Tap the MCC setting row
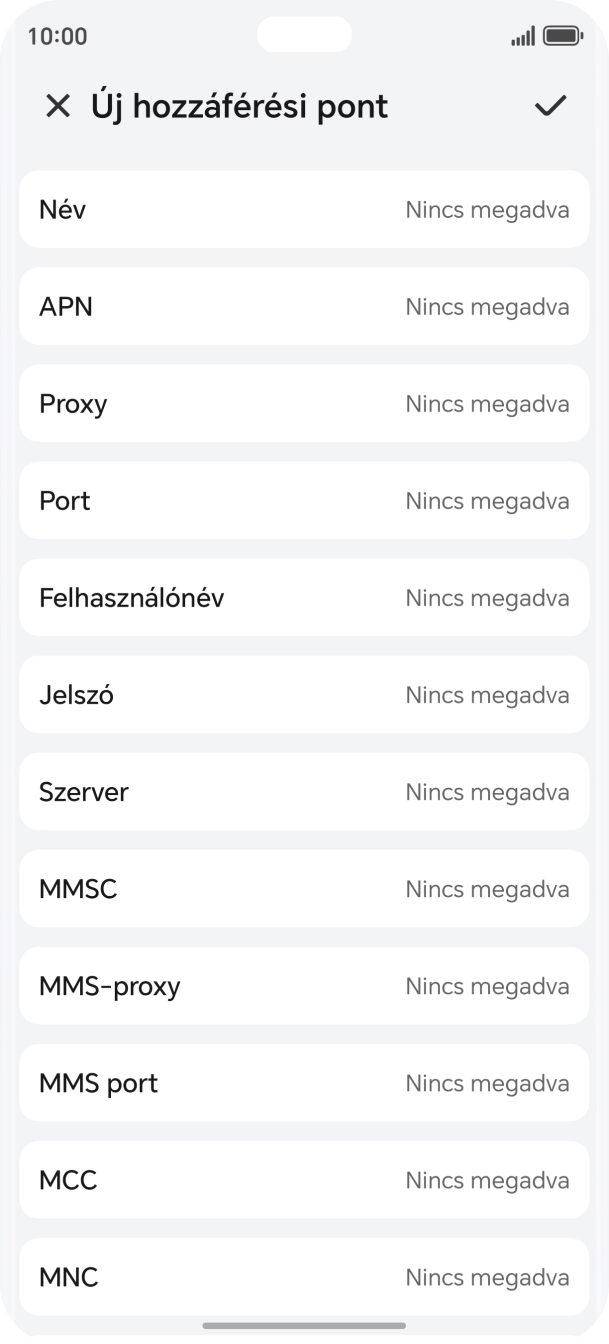The width and height of the screenshot is (609, 1344). coord(304,1180)
